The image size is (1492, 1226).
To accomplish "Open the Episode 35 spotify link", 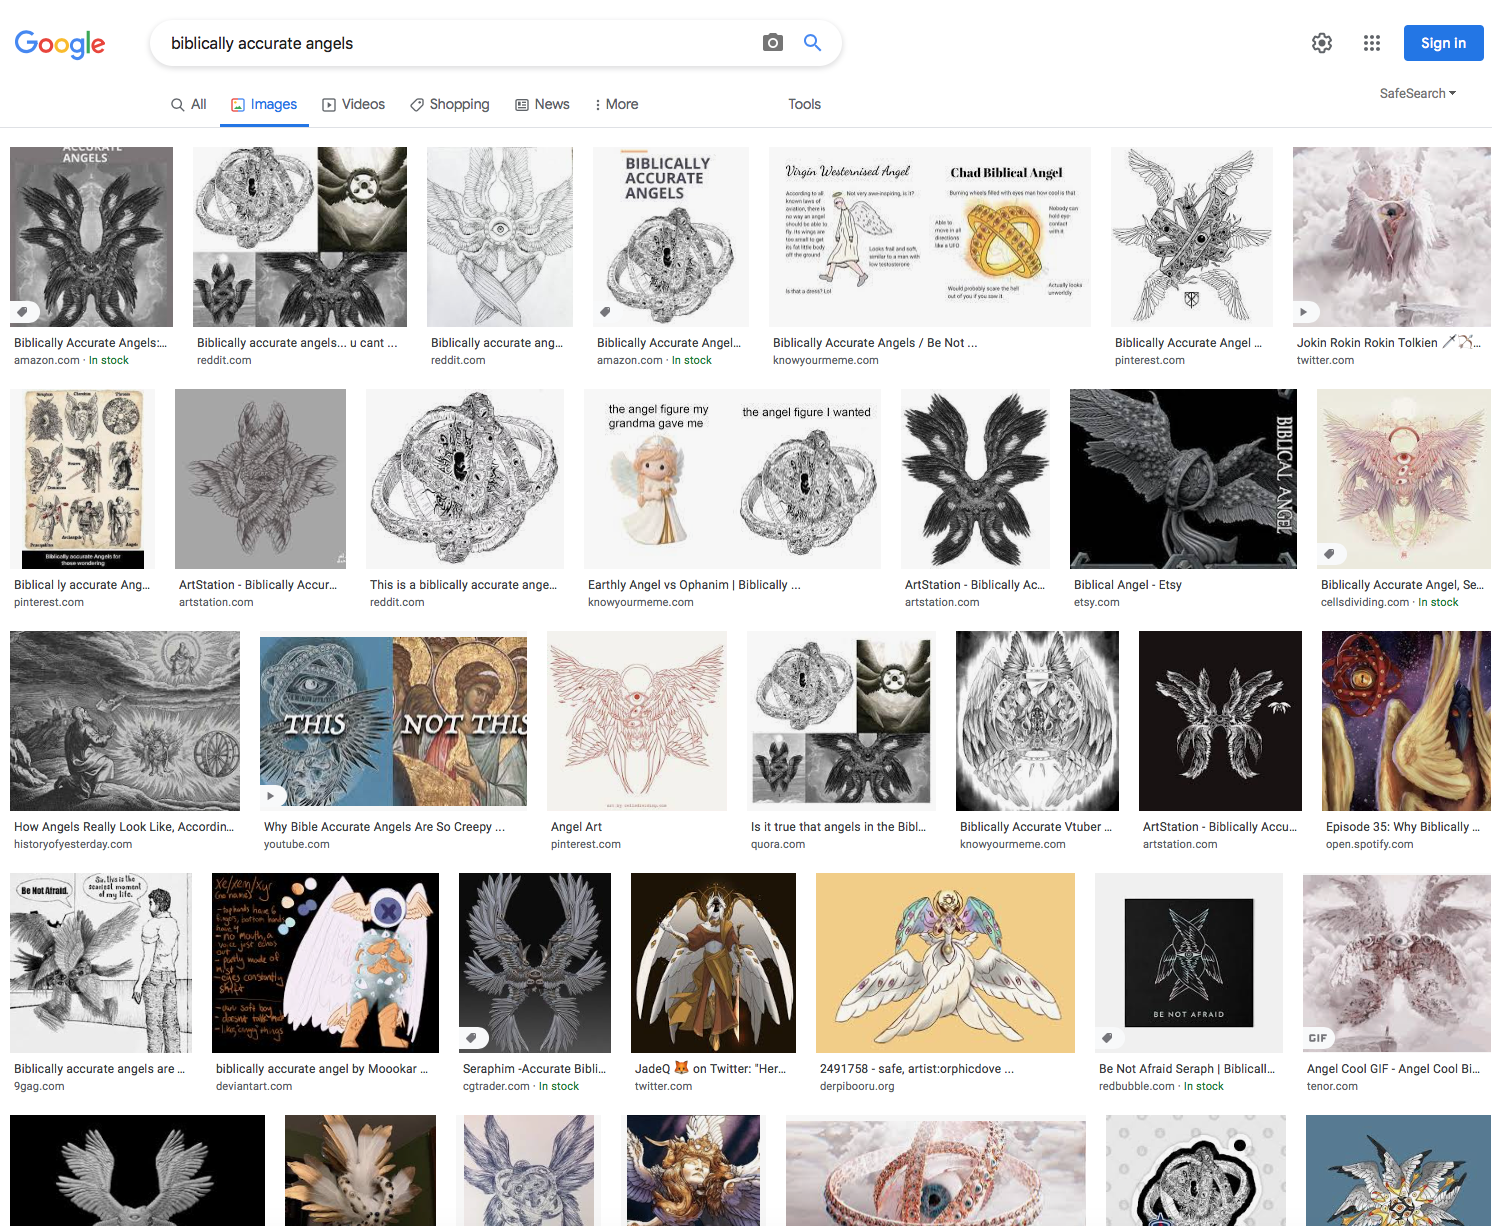I will tap(1403, 827).
